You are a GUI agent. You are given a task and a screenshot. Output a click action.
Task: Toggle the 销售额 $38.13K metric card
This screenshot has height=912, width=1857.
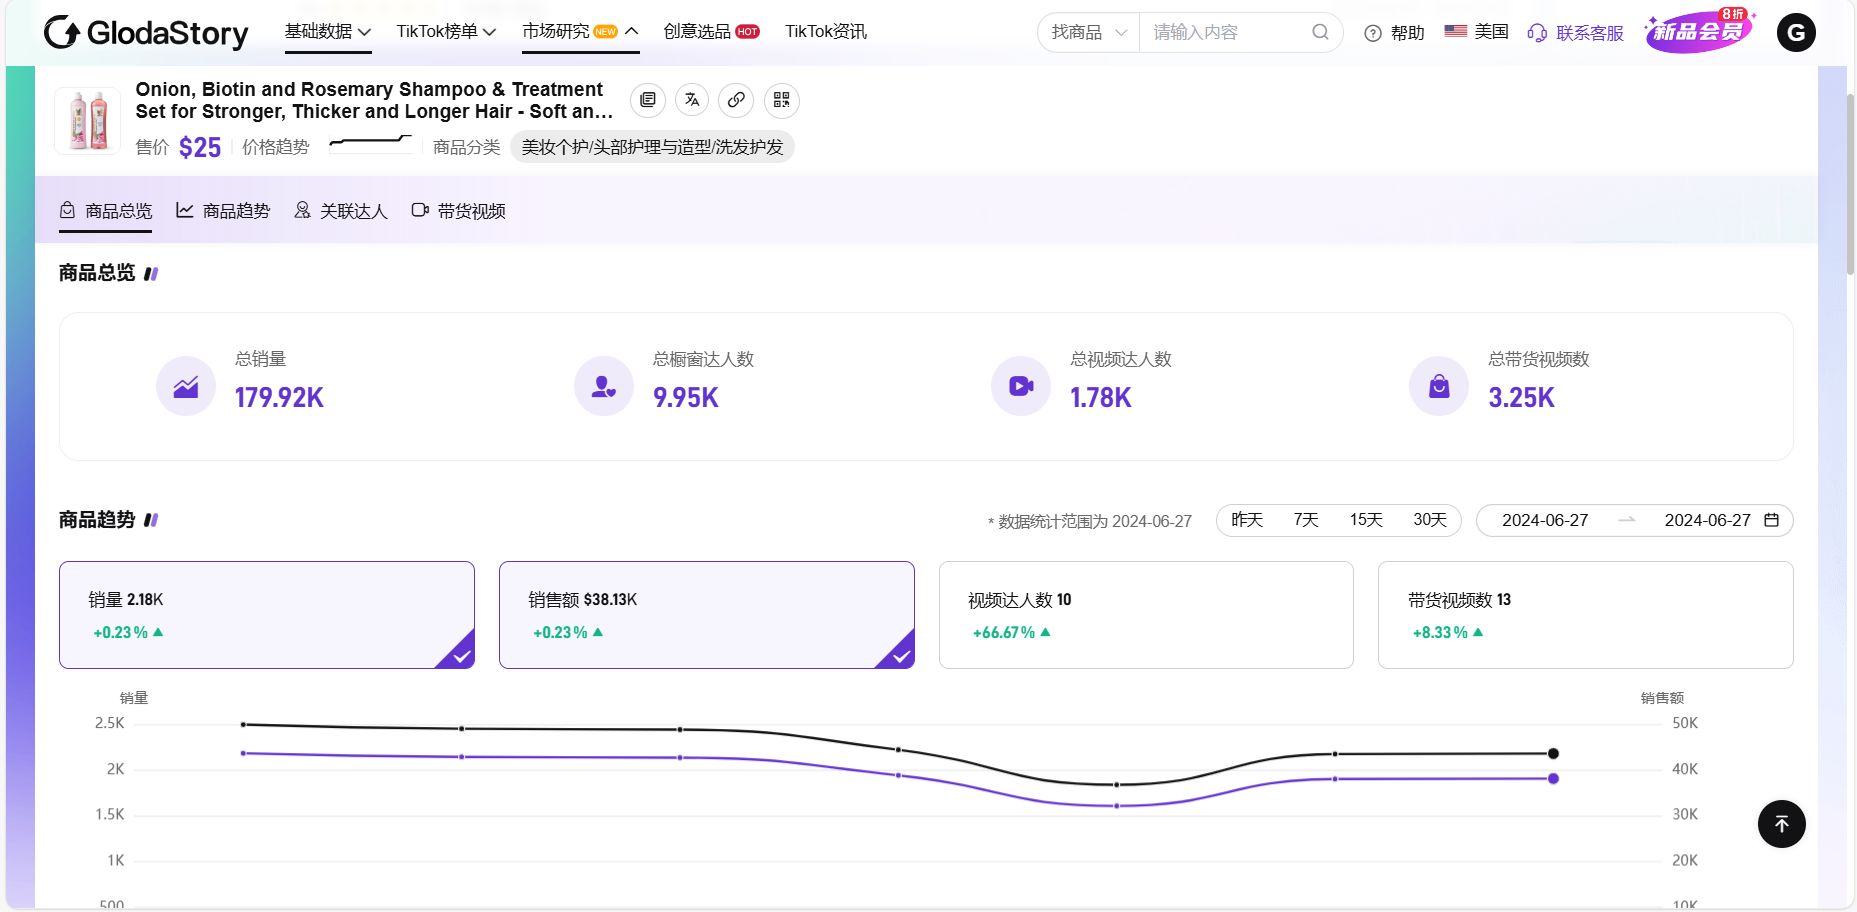[707, 615]
